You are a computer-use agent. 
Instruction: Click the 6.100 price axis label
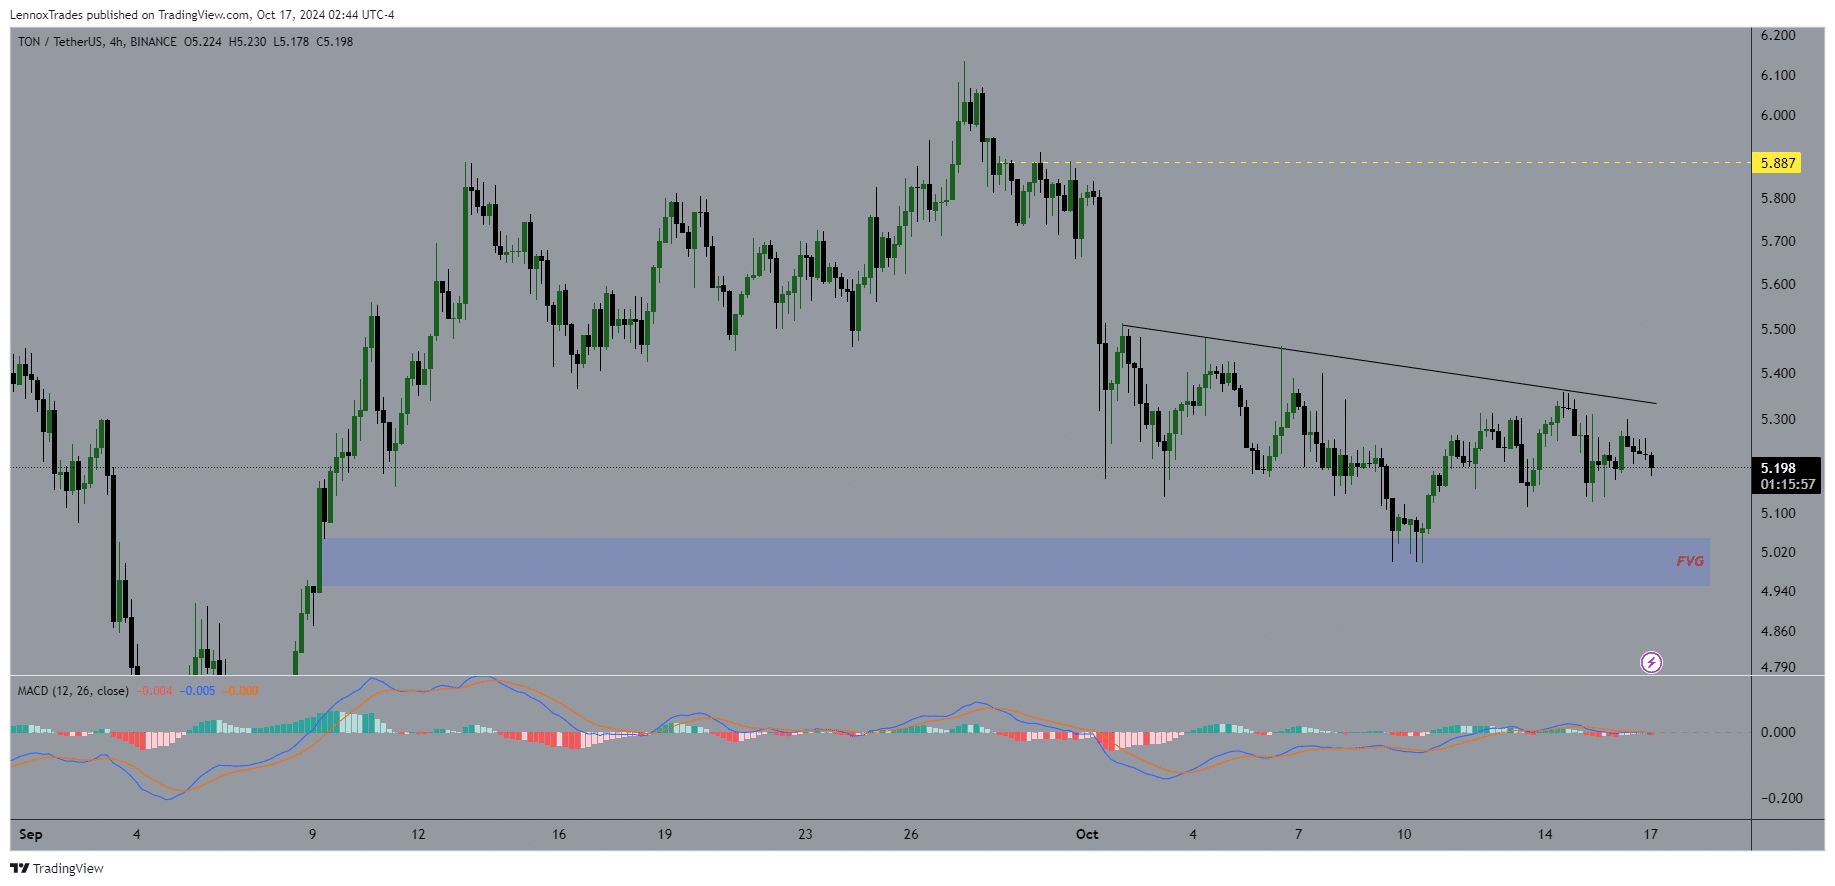pyautogui.click(x=1777, y=75)
